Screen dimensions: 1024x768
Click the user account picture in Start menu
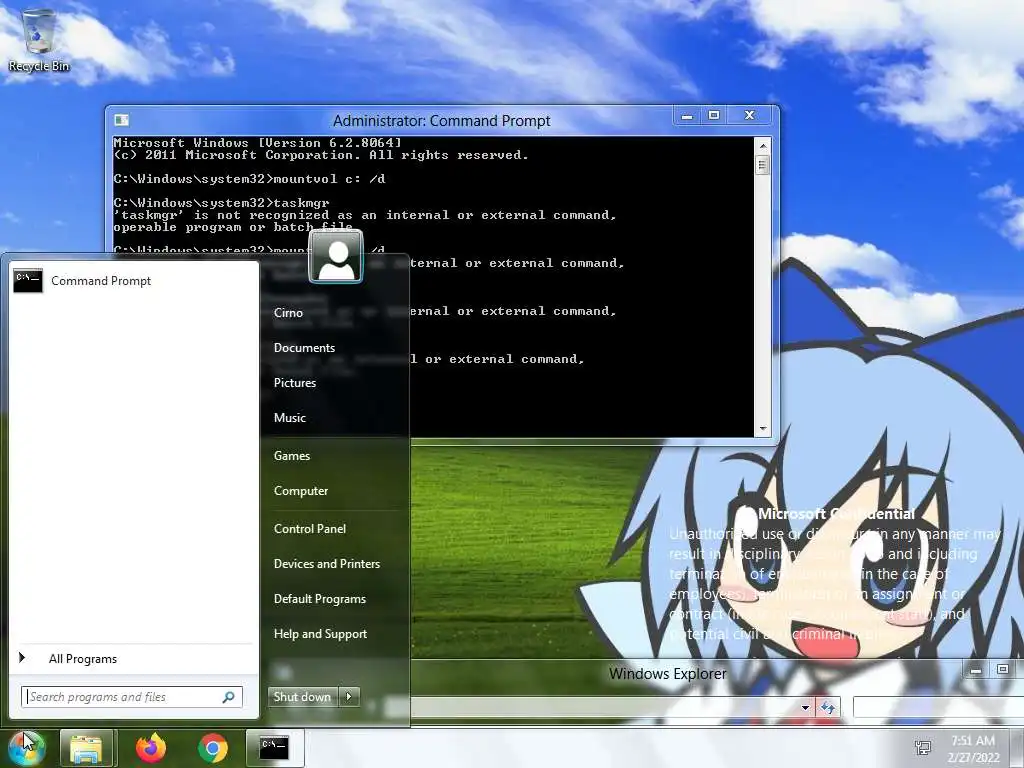(x=336, y=256)
